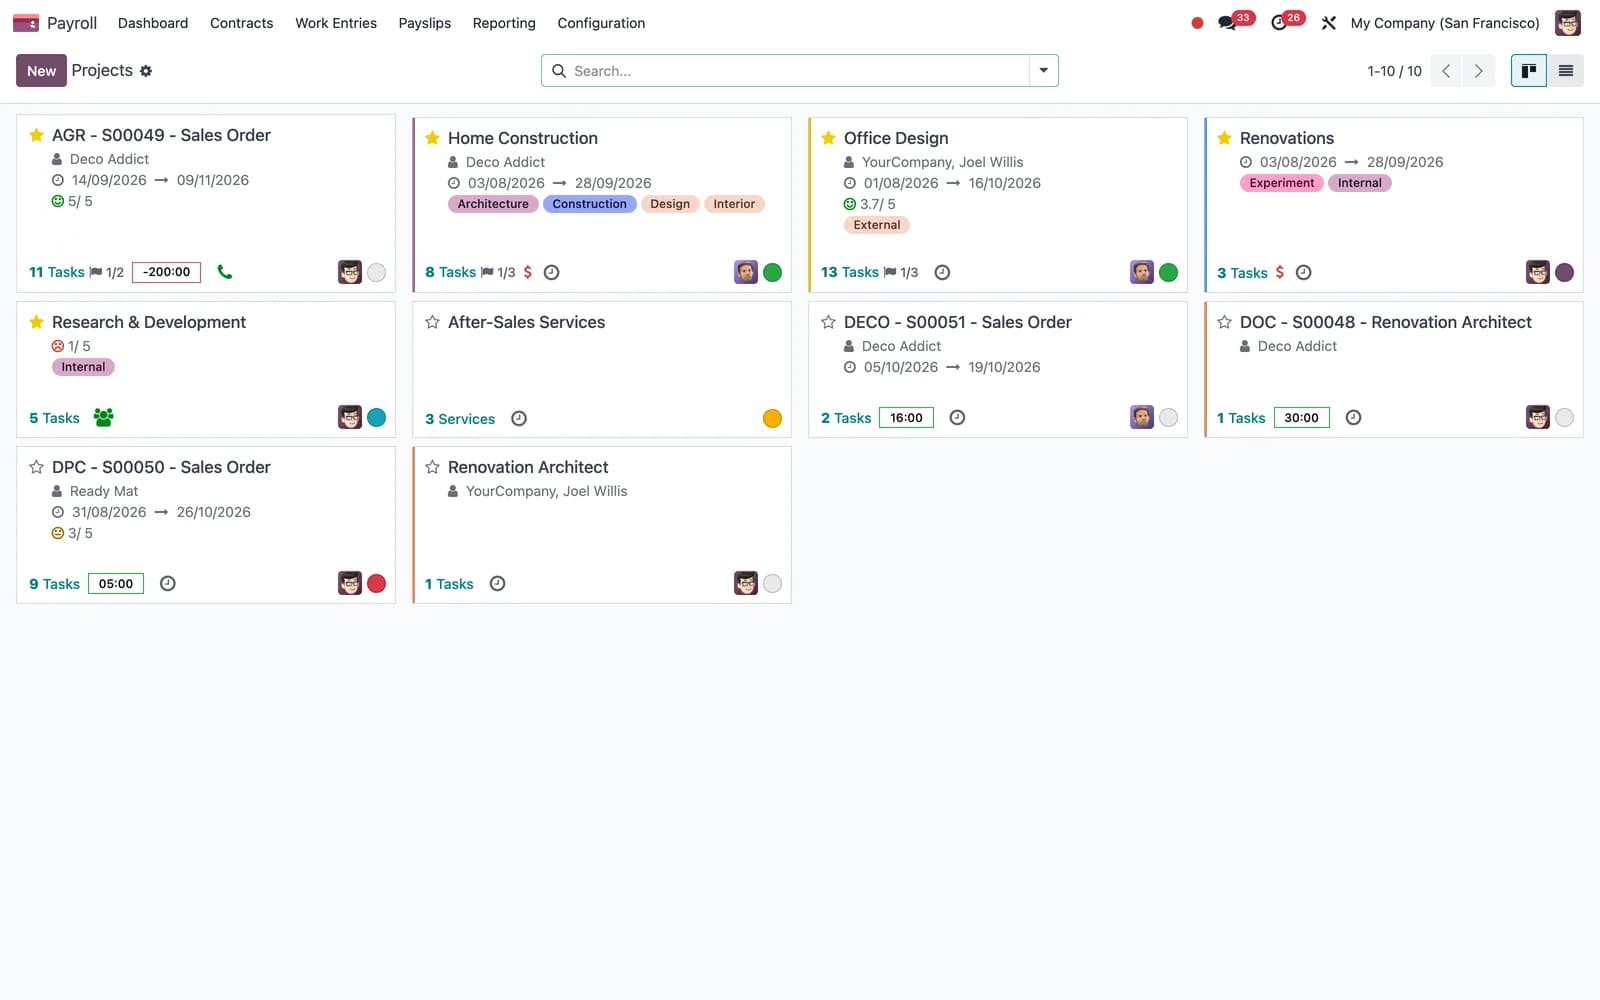This screenshot has height=1000, width=1600.
Task: Click the purple status circle on Renovations
Action: (1564, 272)
